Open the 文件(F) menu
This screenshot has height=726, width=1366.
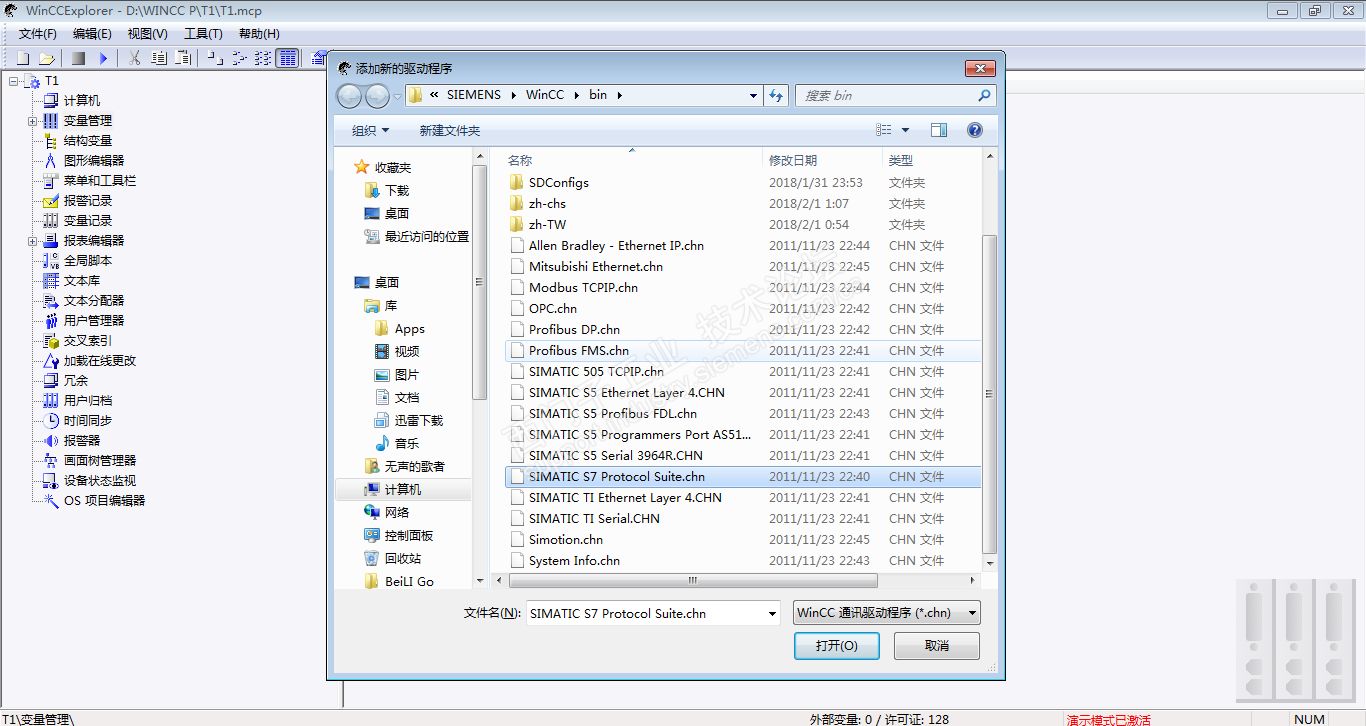tap(38, 34)
